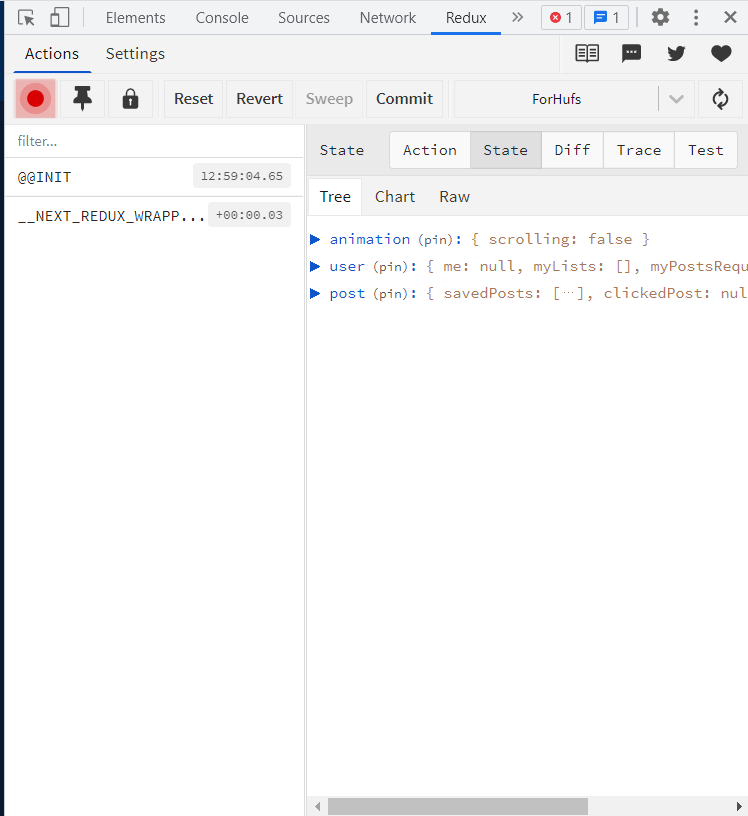The width and height of the screenshot is (748, 816).
Task: Click the user key label
Action: [x=347, y=266]
